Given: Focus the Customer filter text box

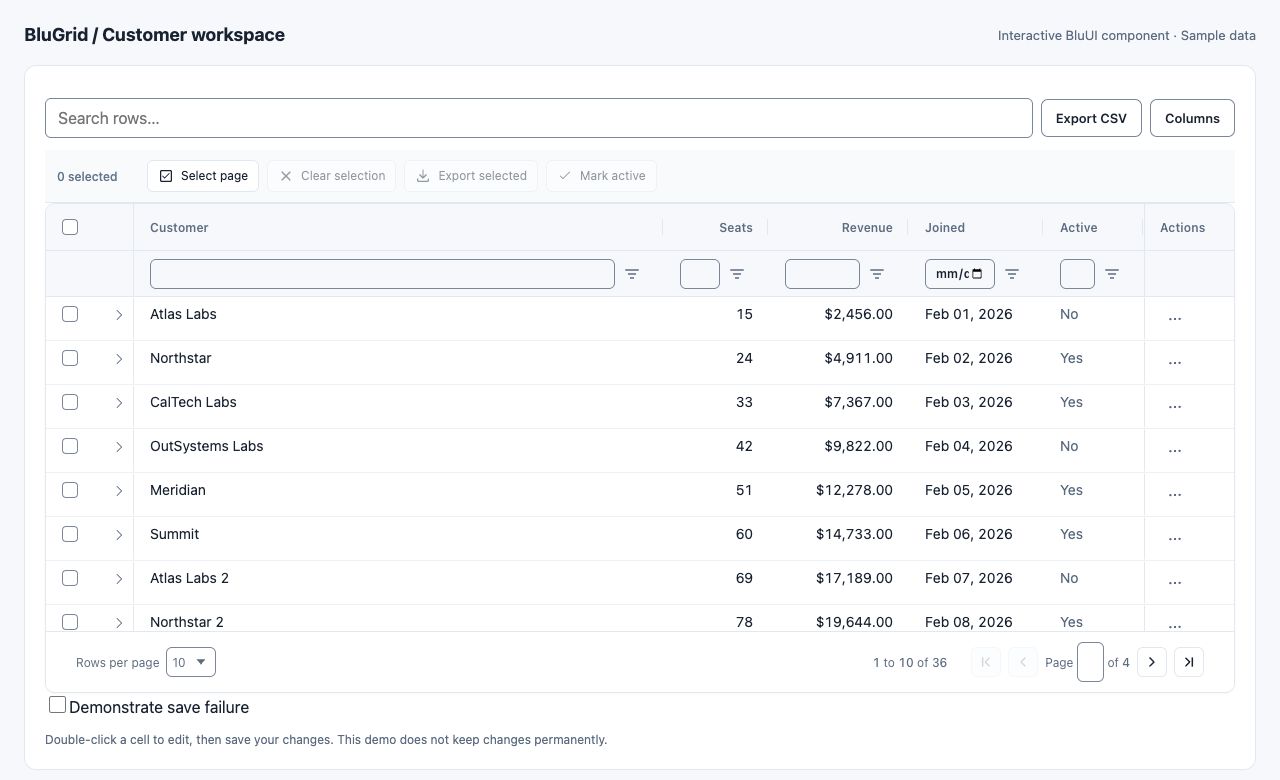Looking at the screenshot, I should pos(382,274).
